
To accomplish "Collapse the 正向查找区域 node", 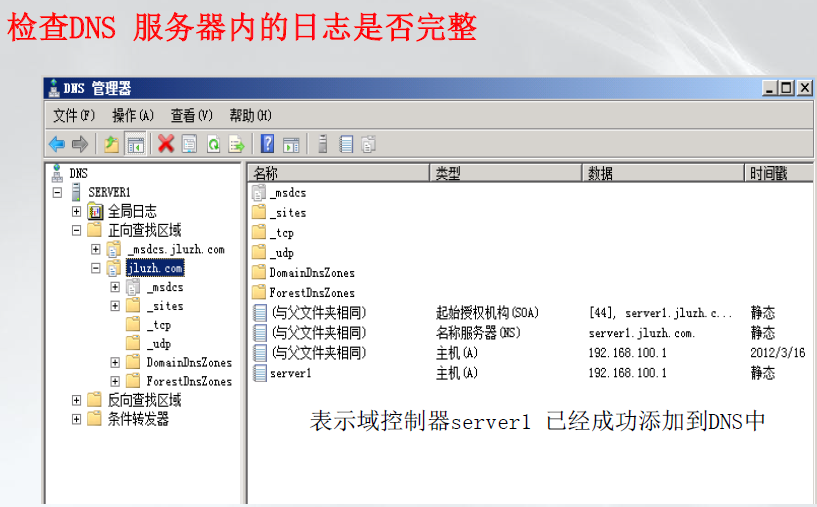I will click(77, 230).
